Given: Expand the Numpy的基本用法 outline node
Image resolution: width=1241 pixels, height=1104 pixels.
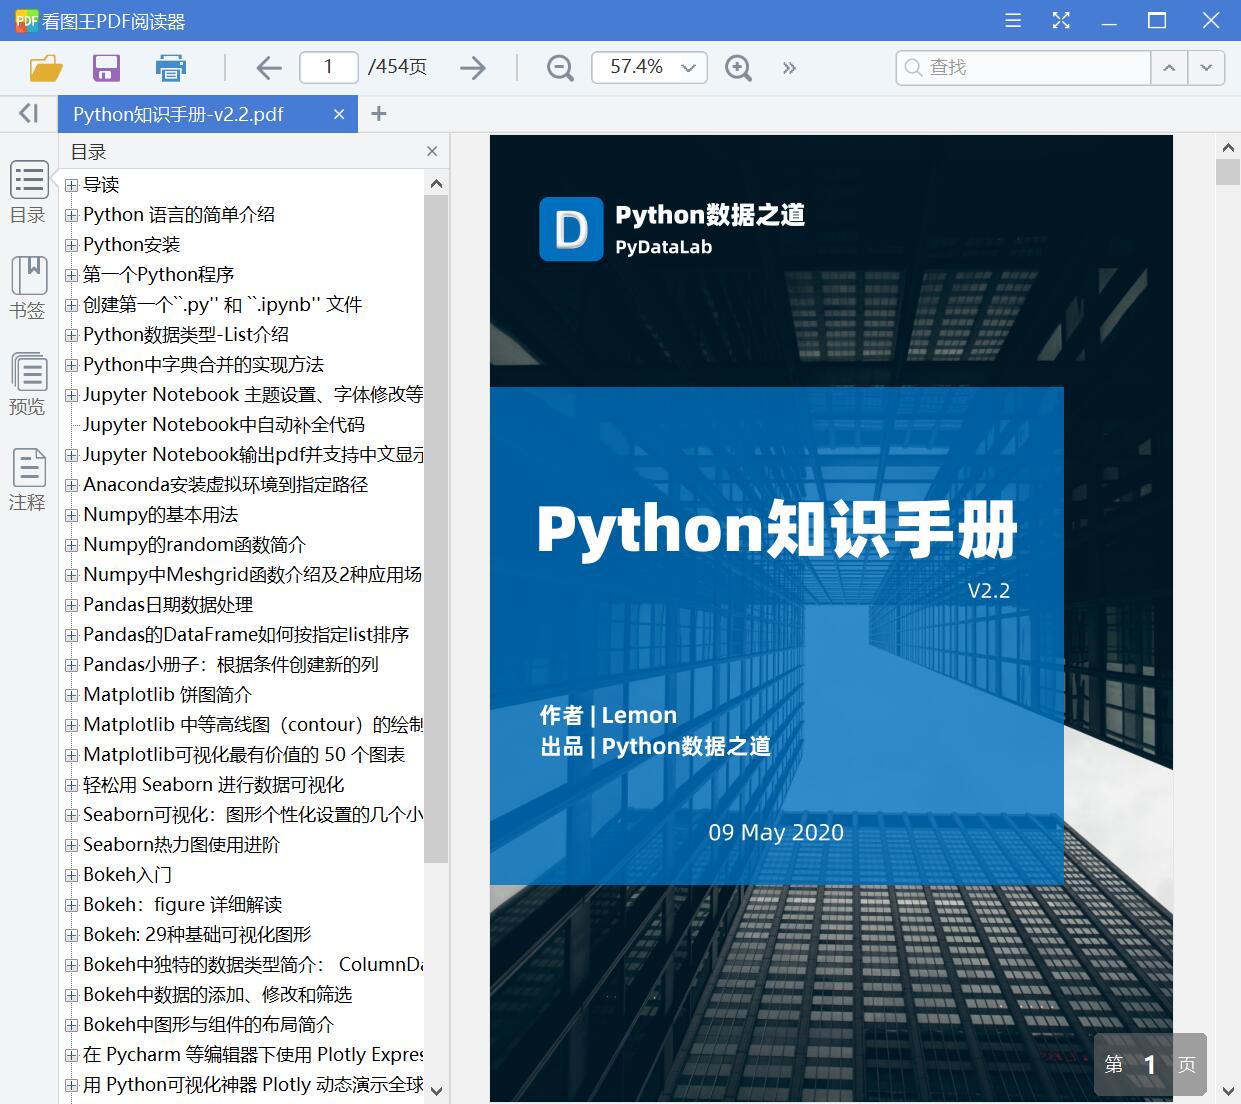Looking at the screenshot, I should pos(71,515).
